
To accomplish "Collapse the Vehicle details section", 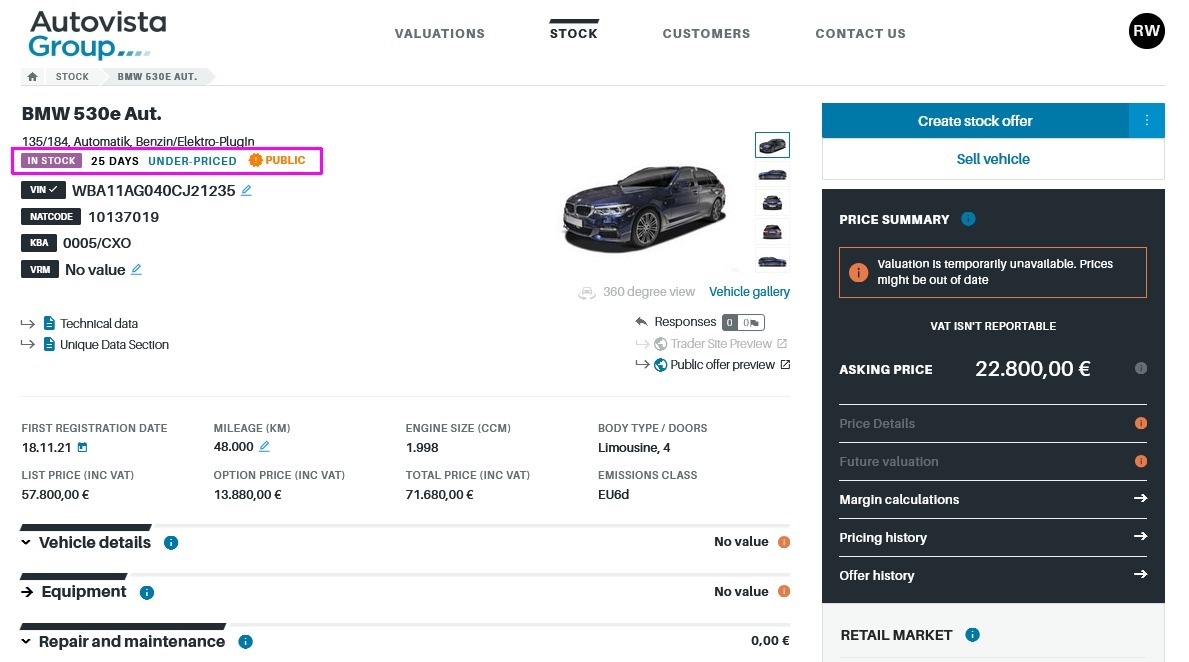I will coord(27,543).
